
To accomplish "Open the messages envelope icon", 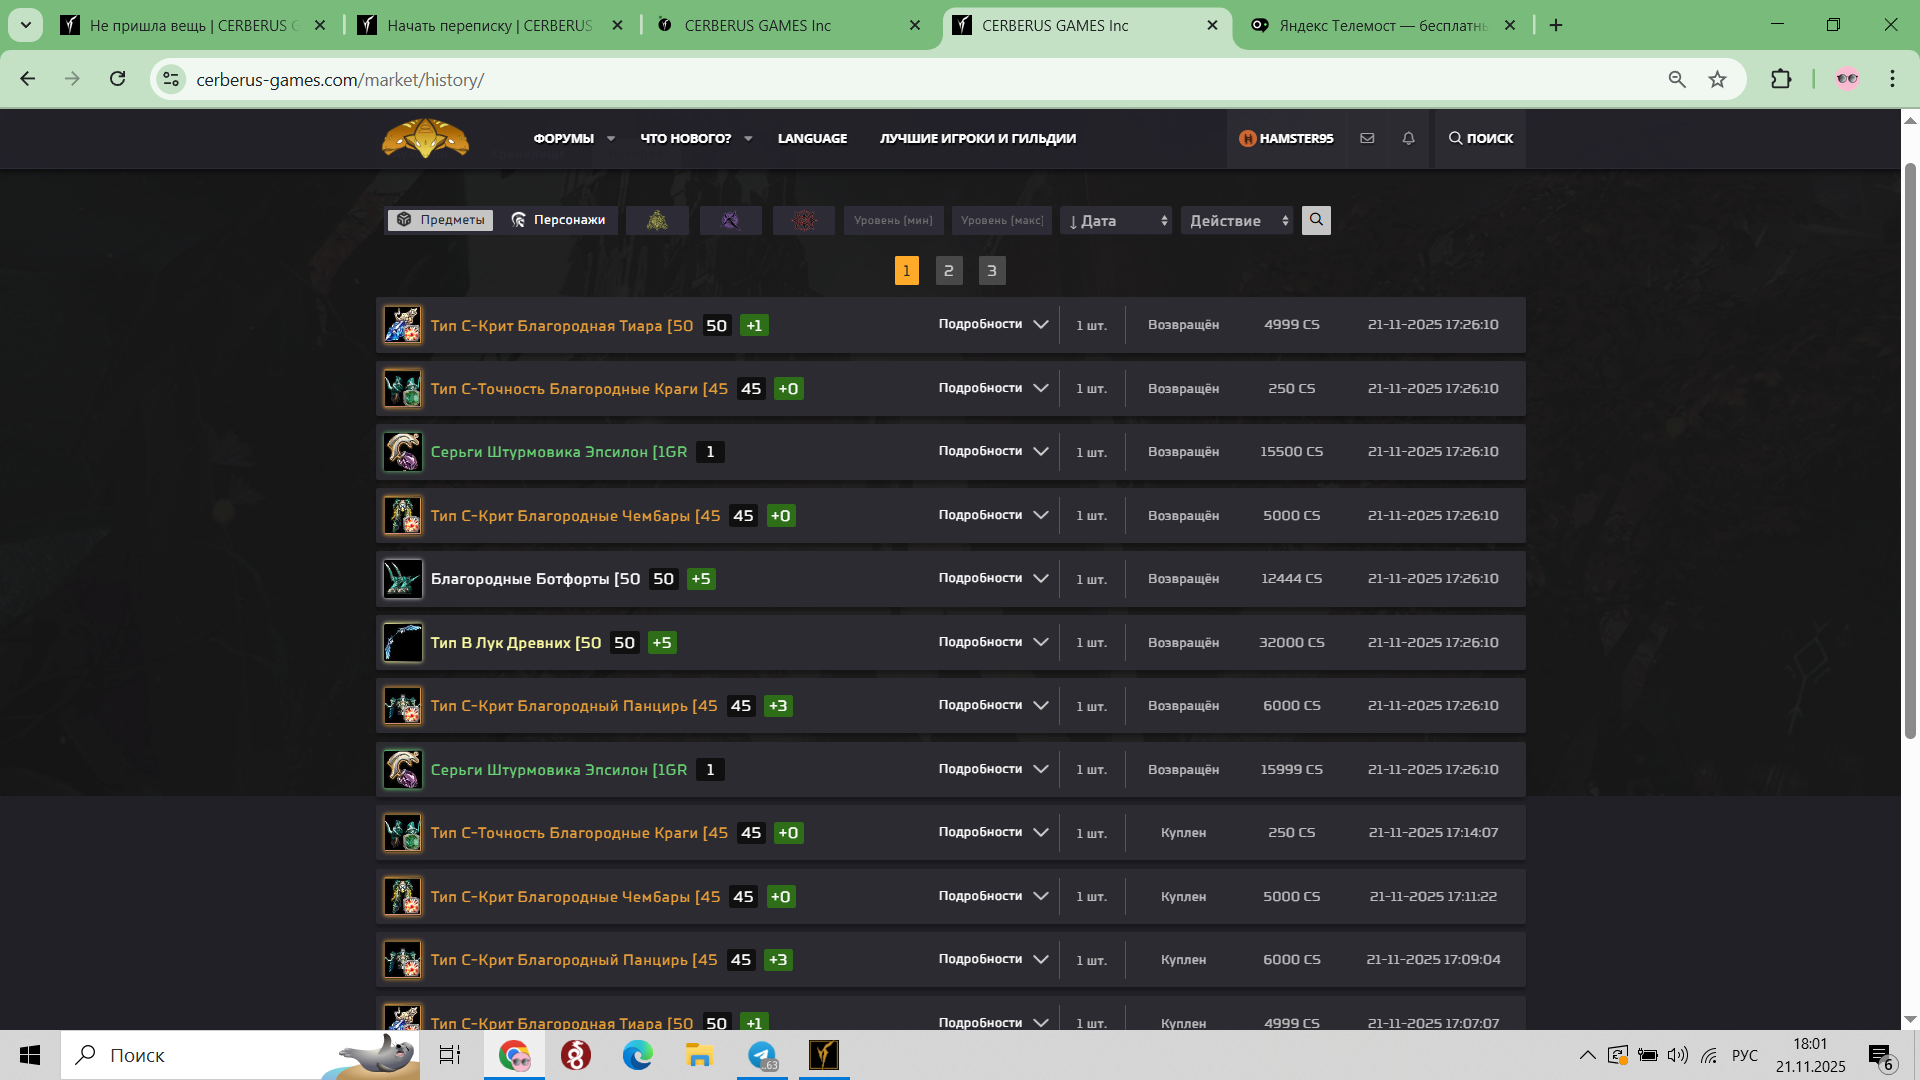I will coord(1367,138).
